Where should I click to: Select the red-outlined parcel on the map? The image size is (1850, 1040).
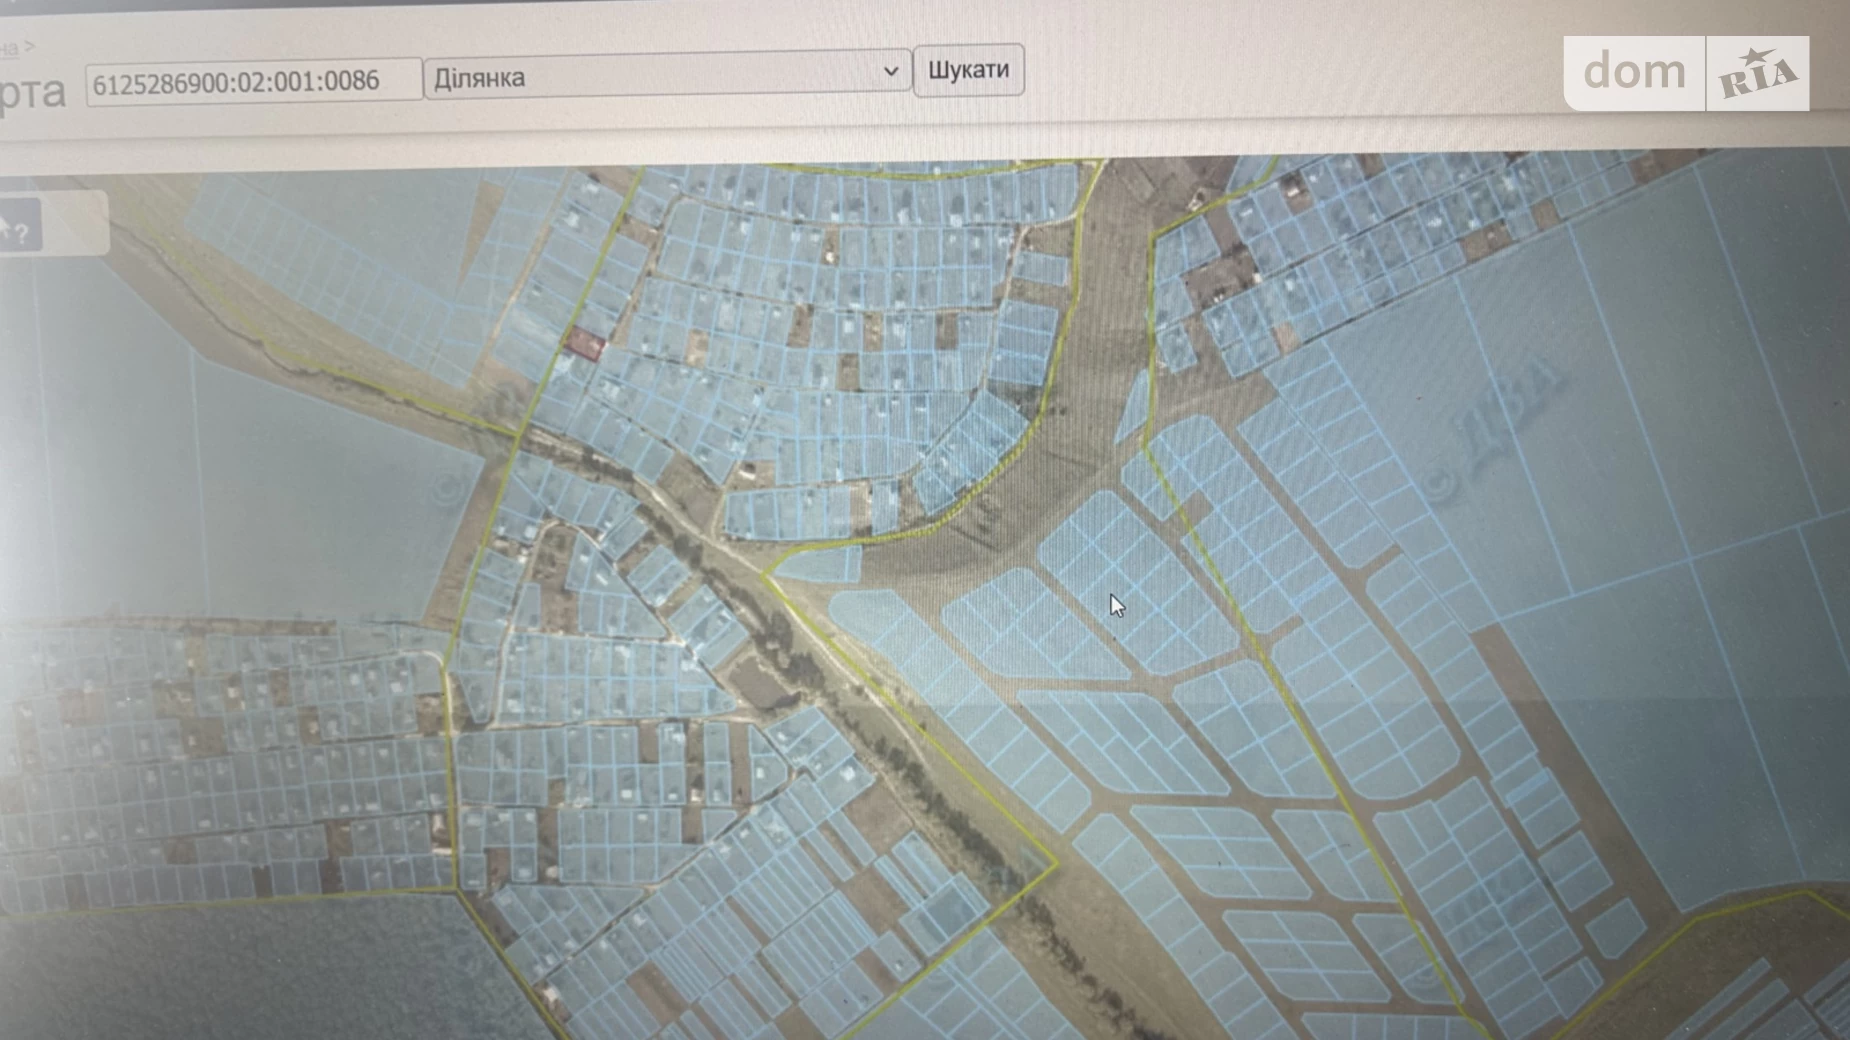[585, 344]
